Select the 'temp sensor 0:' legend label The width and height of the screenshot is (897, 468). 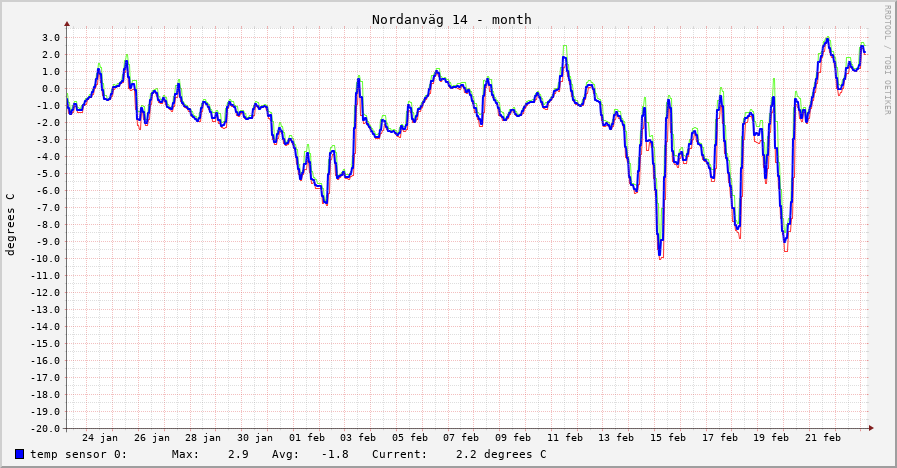tap(78, 454)
